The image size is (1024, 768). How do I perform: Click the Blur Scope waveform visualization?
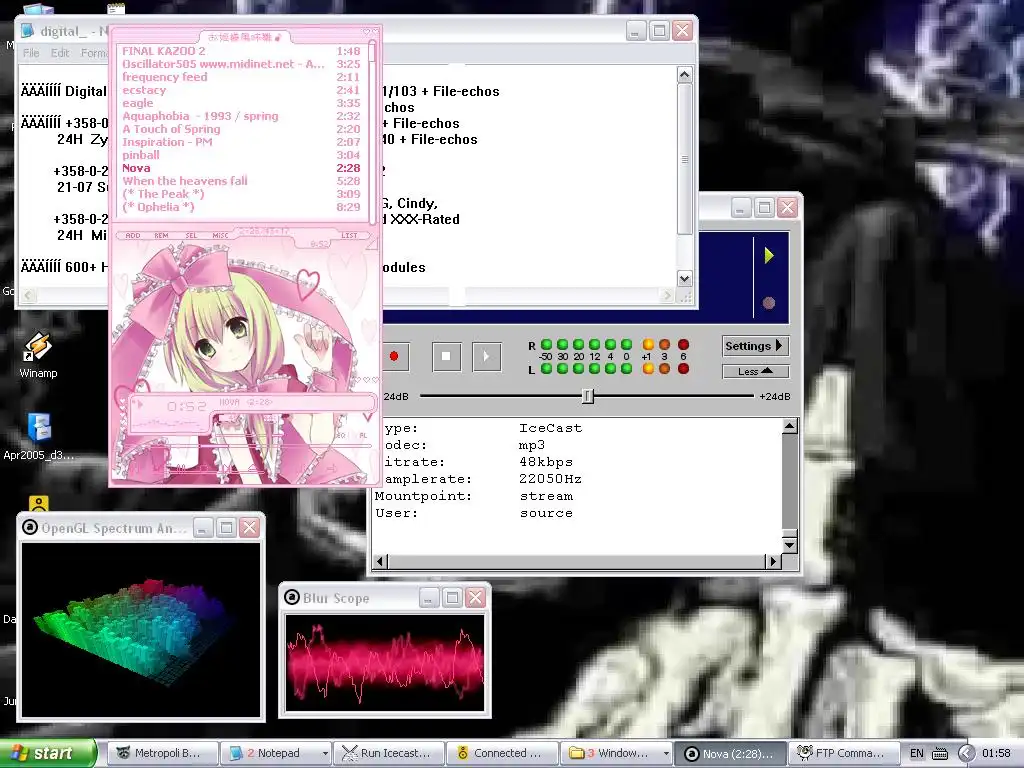(x=385, y=663)
